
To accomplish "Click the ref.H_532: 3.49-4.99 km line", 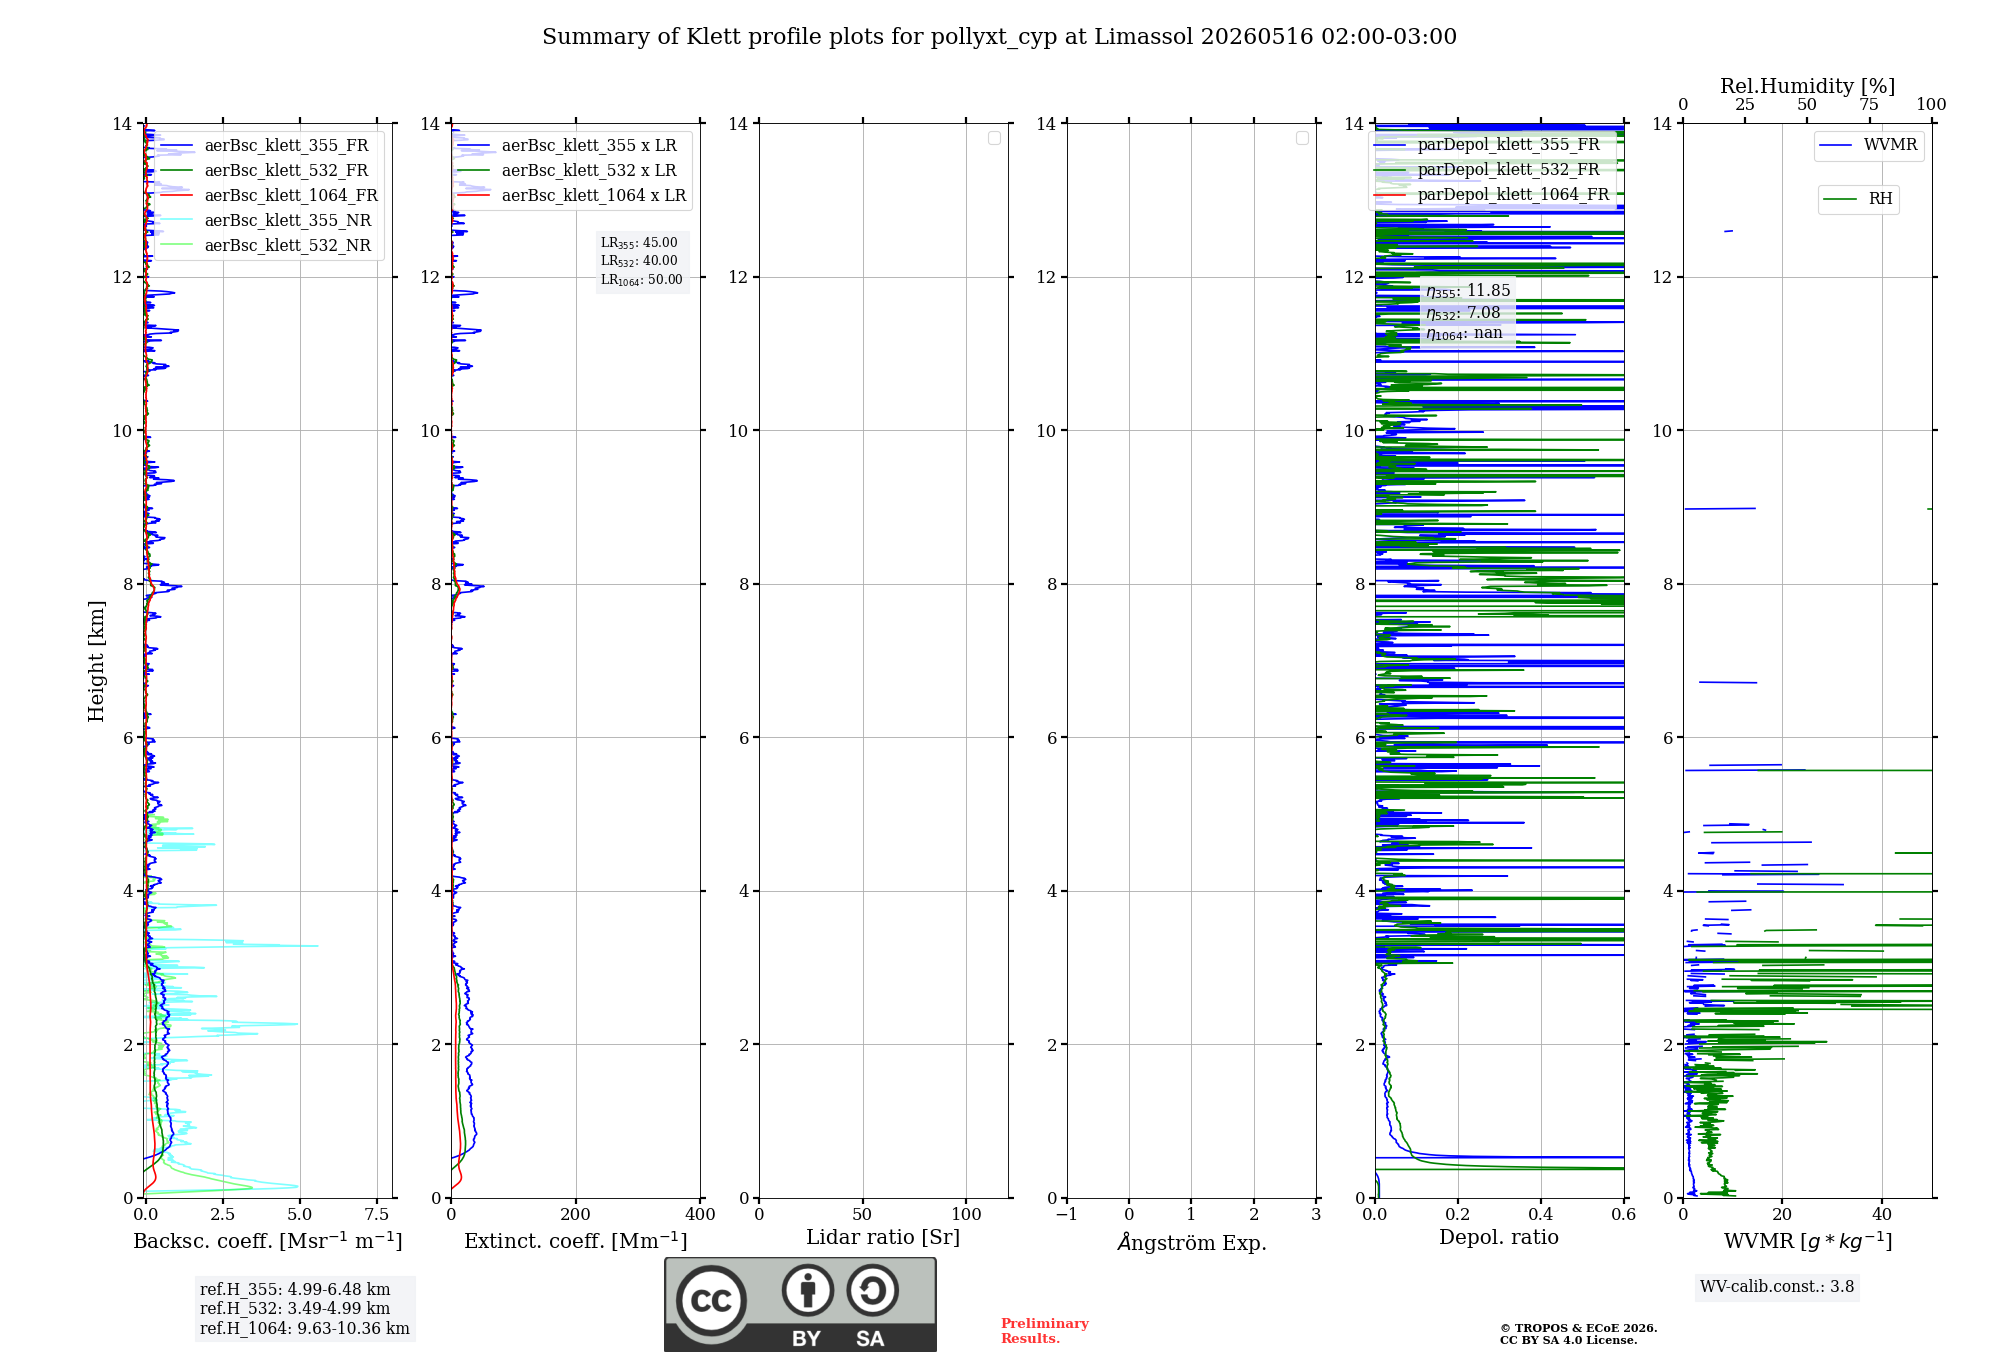I will 295,1309.
